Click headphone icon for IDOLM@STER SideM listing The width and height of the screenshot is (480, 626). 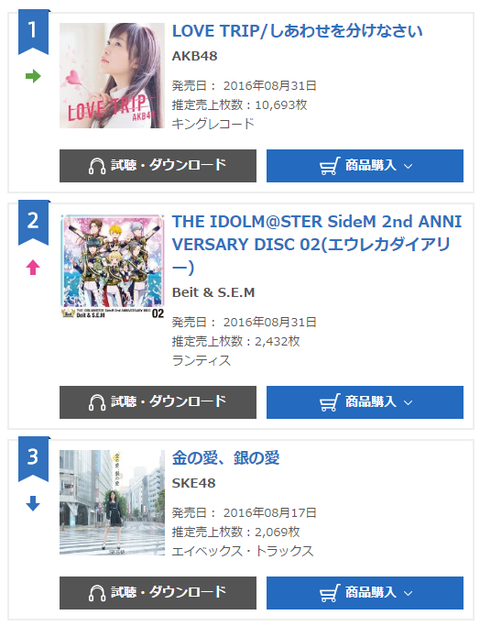coord(97,402)
